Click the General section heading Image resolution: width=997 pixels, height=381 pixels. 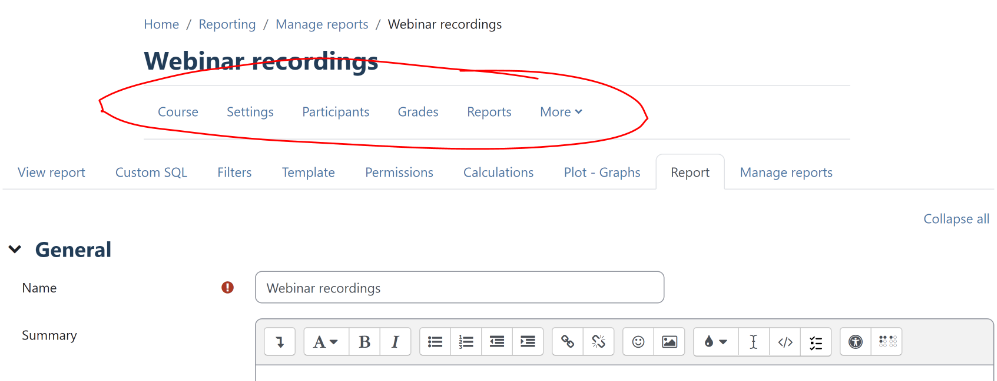73,250
